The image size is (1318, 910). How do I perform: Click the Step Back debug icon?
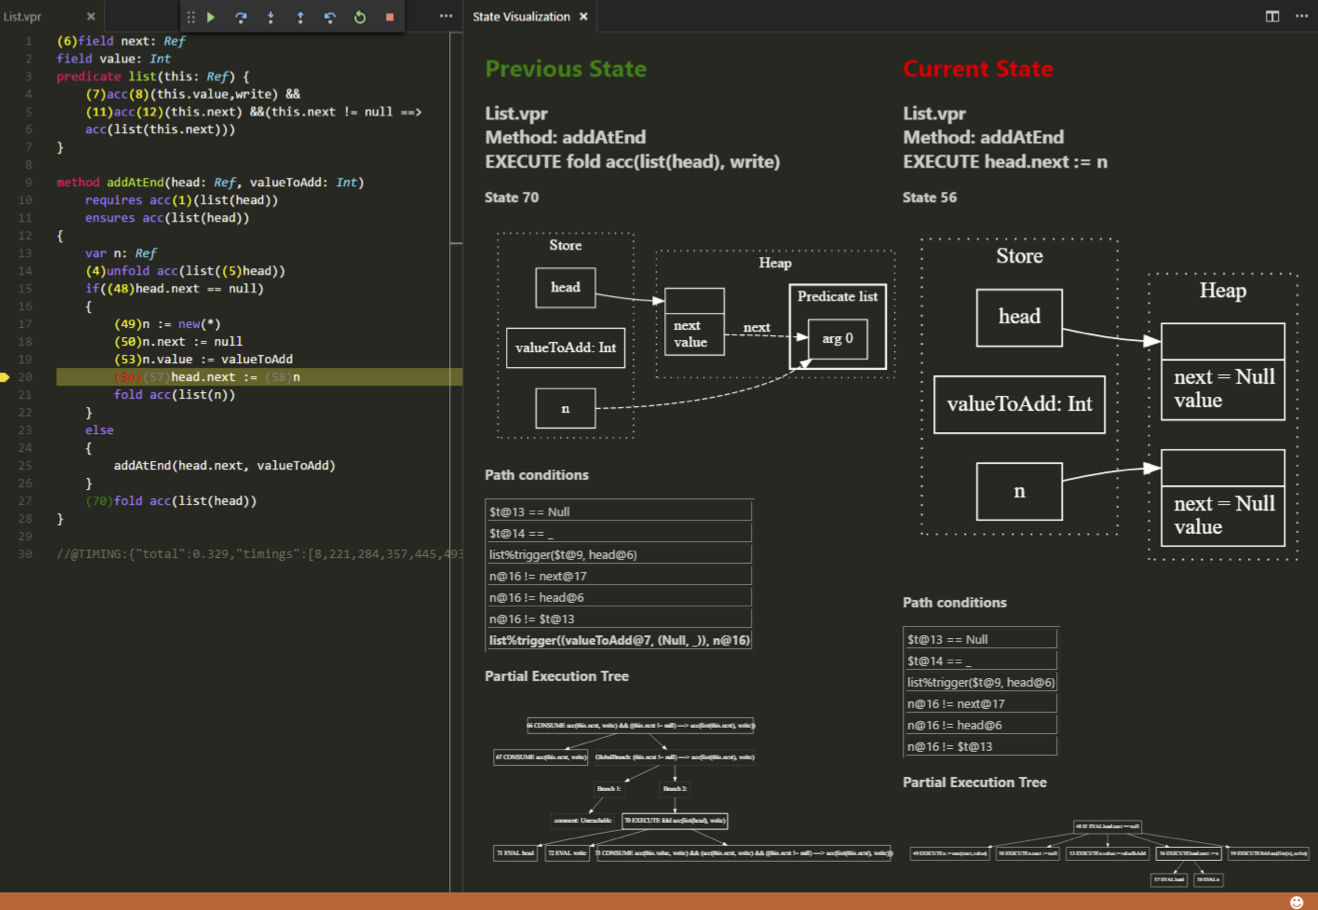coord(330,17)
